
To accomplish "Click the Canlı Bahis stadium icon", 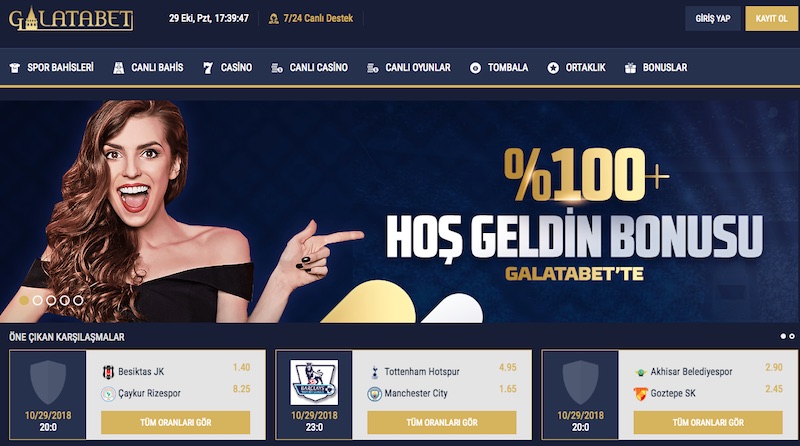I will [x=118, y=68].
